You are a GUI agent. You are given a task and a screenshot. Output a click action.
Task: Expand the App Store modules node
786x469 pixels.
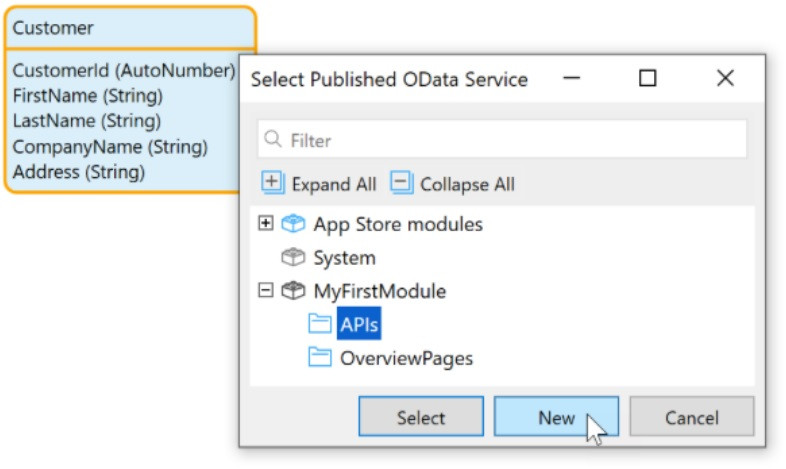tap(265, 224)
